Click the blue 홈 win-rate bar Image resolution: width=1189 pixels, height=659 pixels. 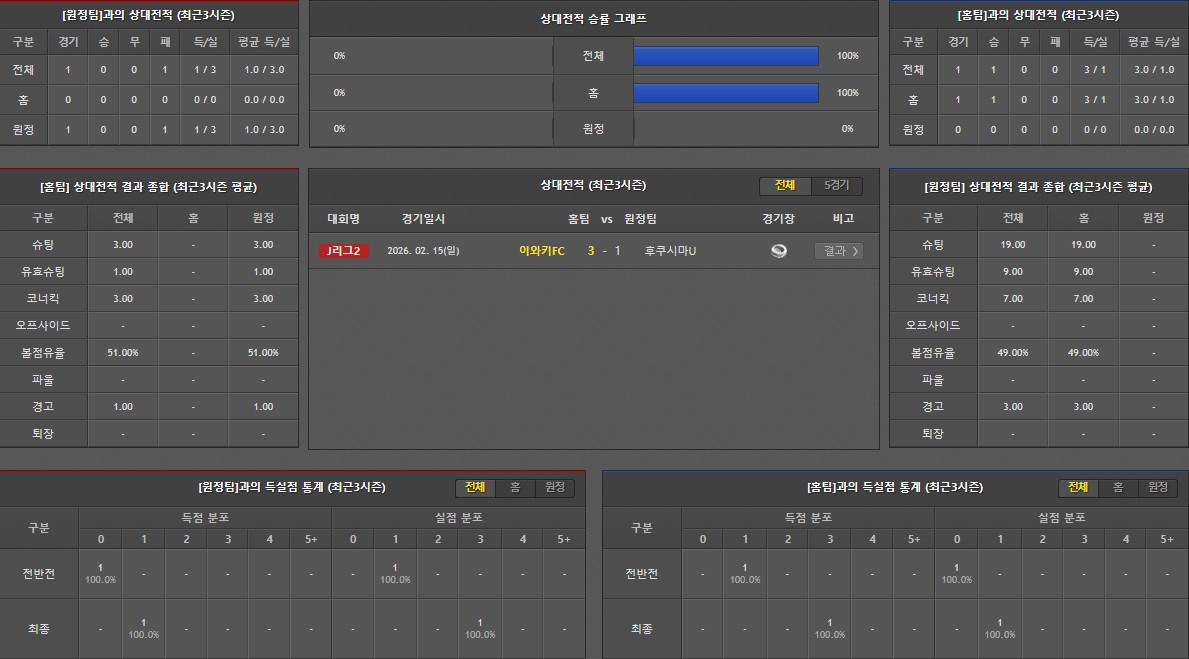726,93
